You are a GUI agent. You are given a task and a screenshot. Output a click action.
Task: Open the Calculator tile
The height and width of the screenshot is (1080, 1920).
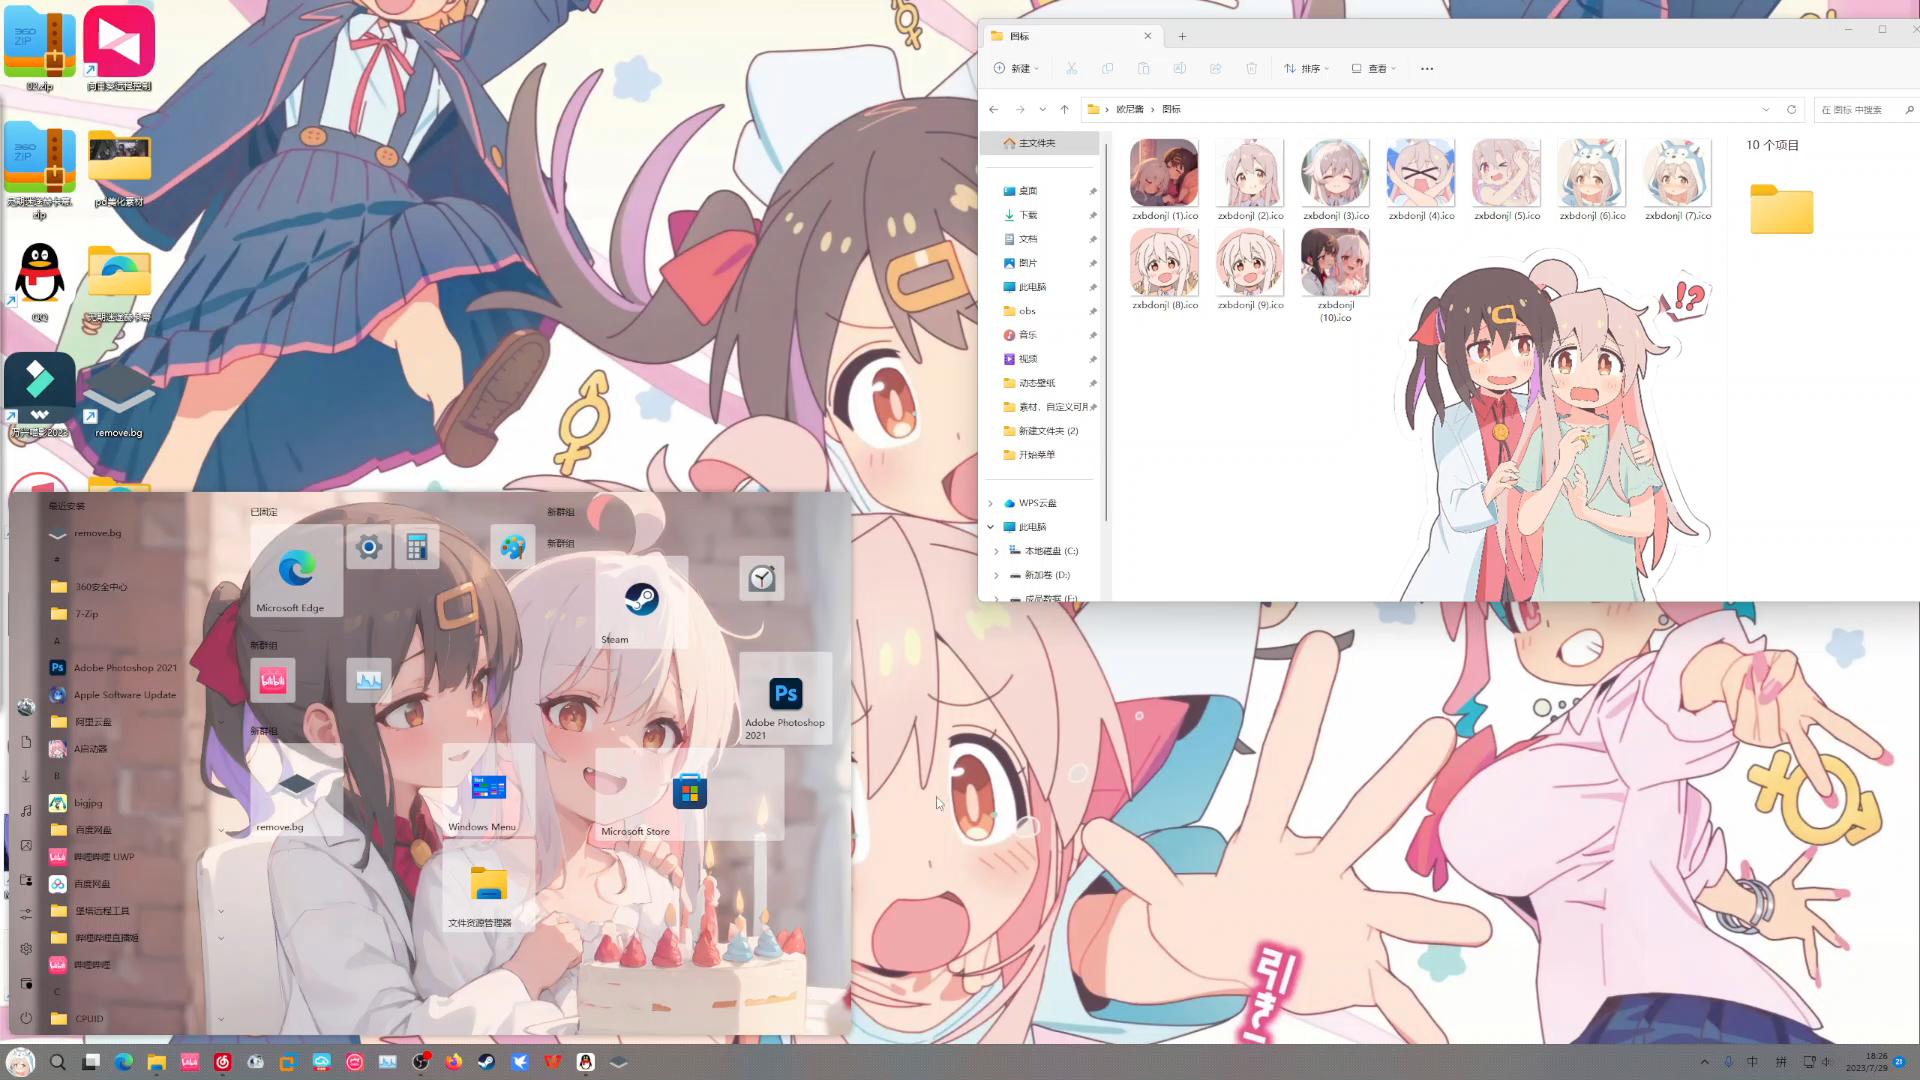click(x=417, y=547)
